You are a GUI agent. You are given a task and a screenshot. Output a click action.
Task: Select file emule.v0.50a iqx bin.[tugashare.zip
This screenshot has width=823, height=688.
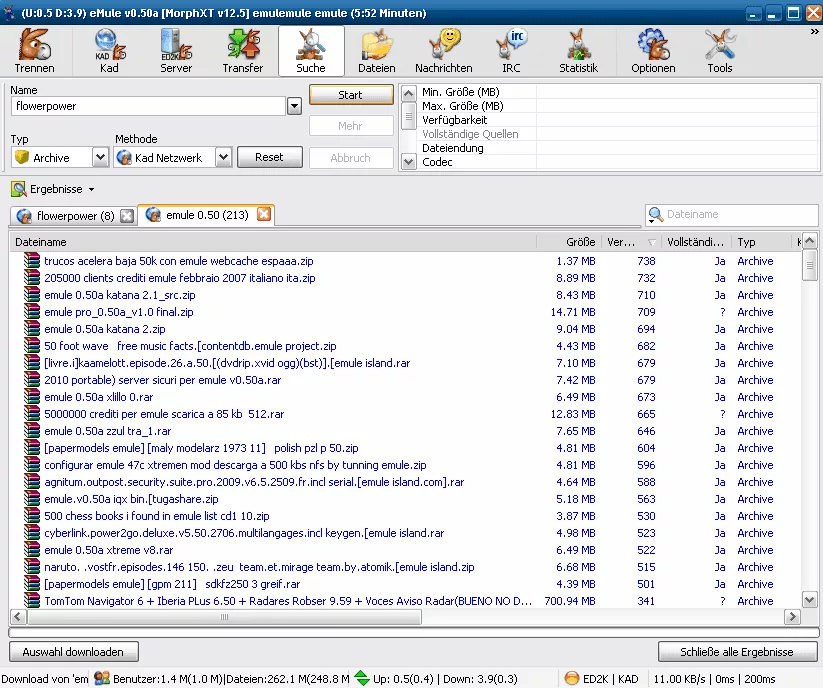pos(131,499)
